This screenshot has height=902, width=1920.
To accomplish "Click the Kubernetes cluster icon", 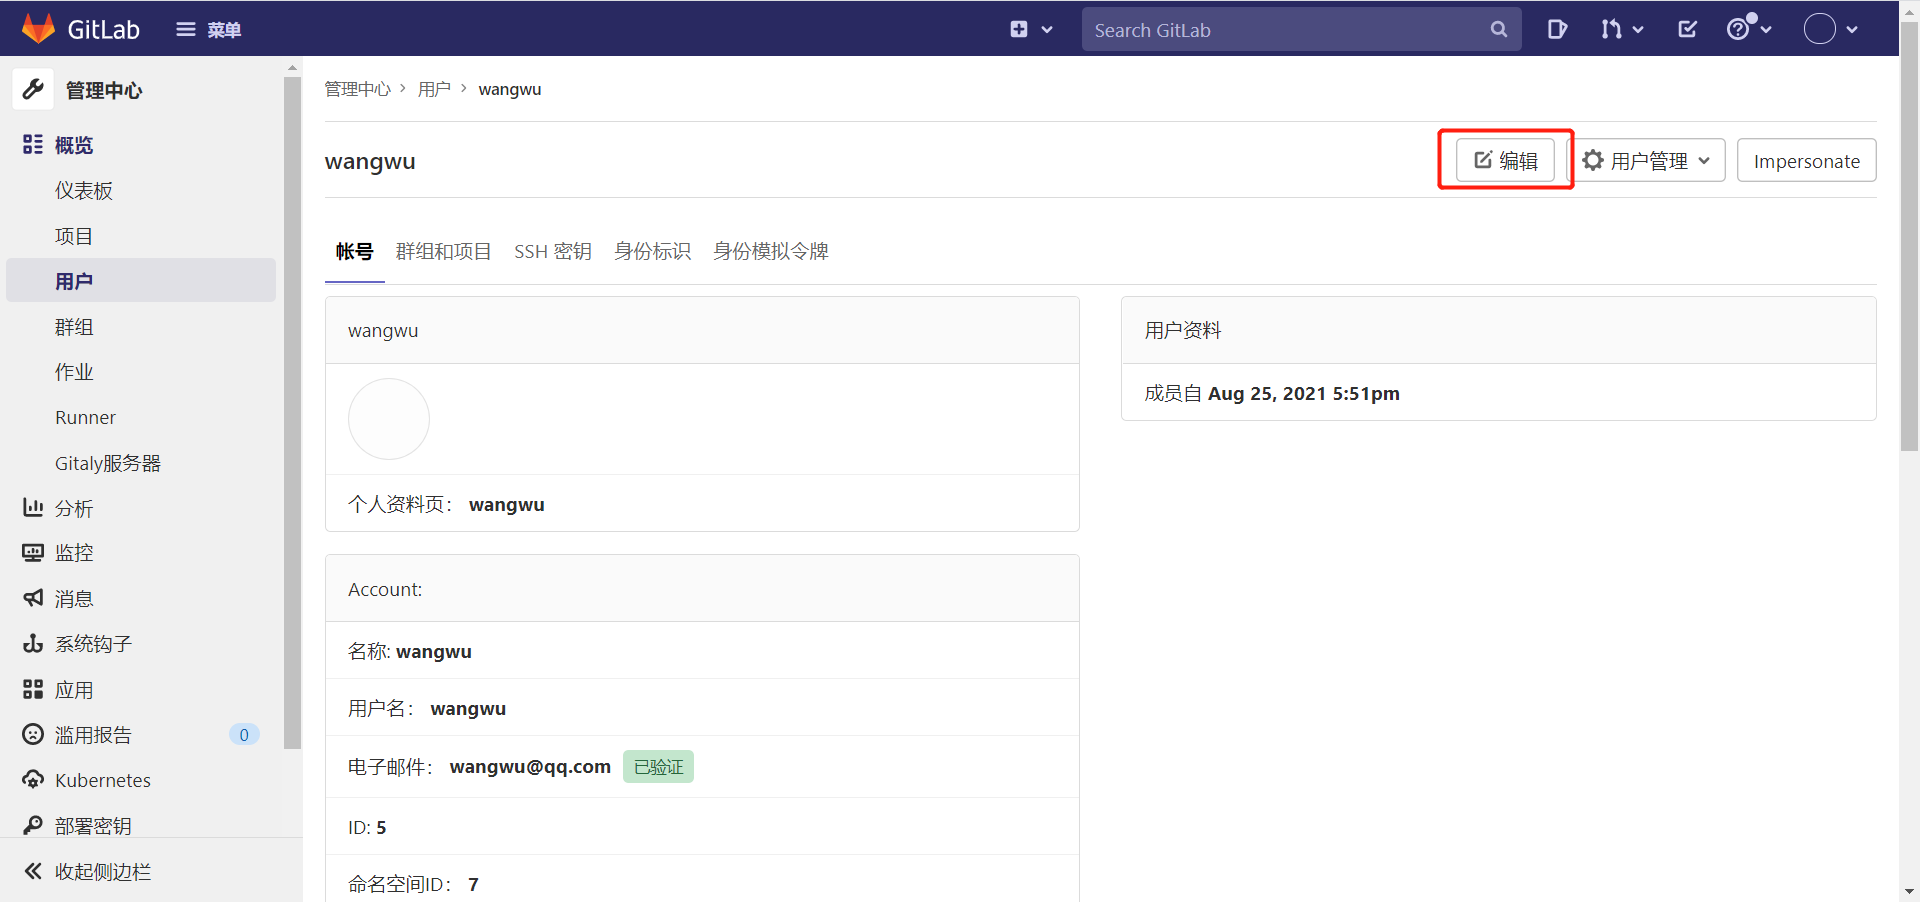I will 33,780.
